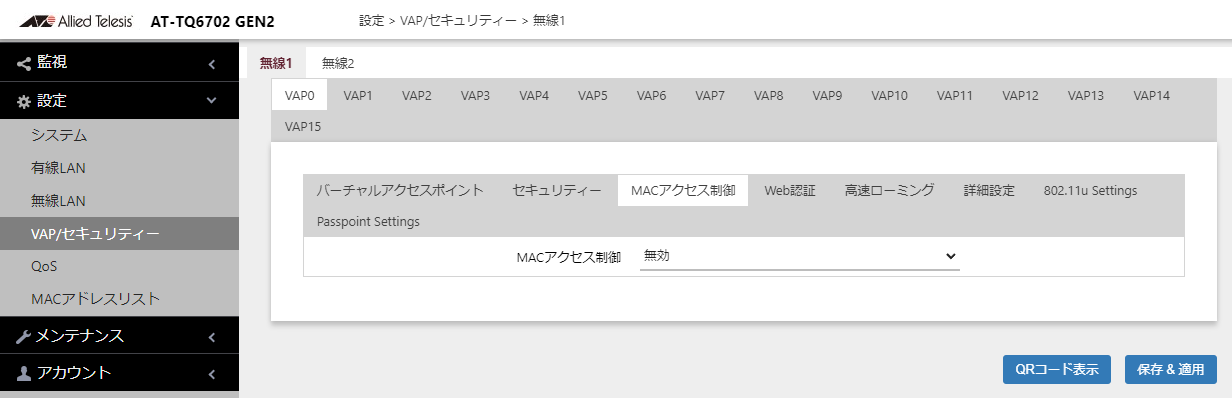Viewport: 1232px width, 398px height.
Task: Select the VAP14 tab
Action: click(x=1151, y=96)
